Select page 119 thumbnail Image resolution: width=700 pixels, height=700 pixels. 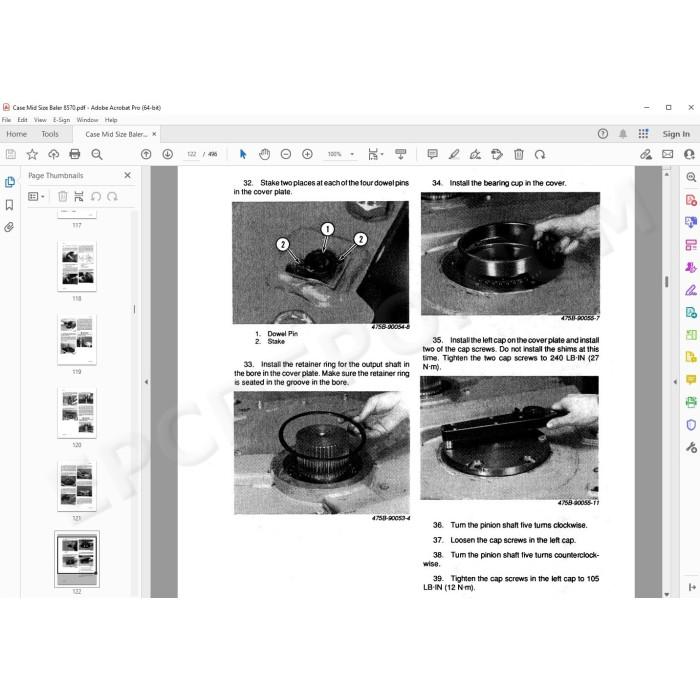(77, 339)
